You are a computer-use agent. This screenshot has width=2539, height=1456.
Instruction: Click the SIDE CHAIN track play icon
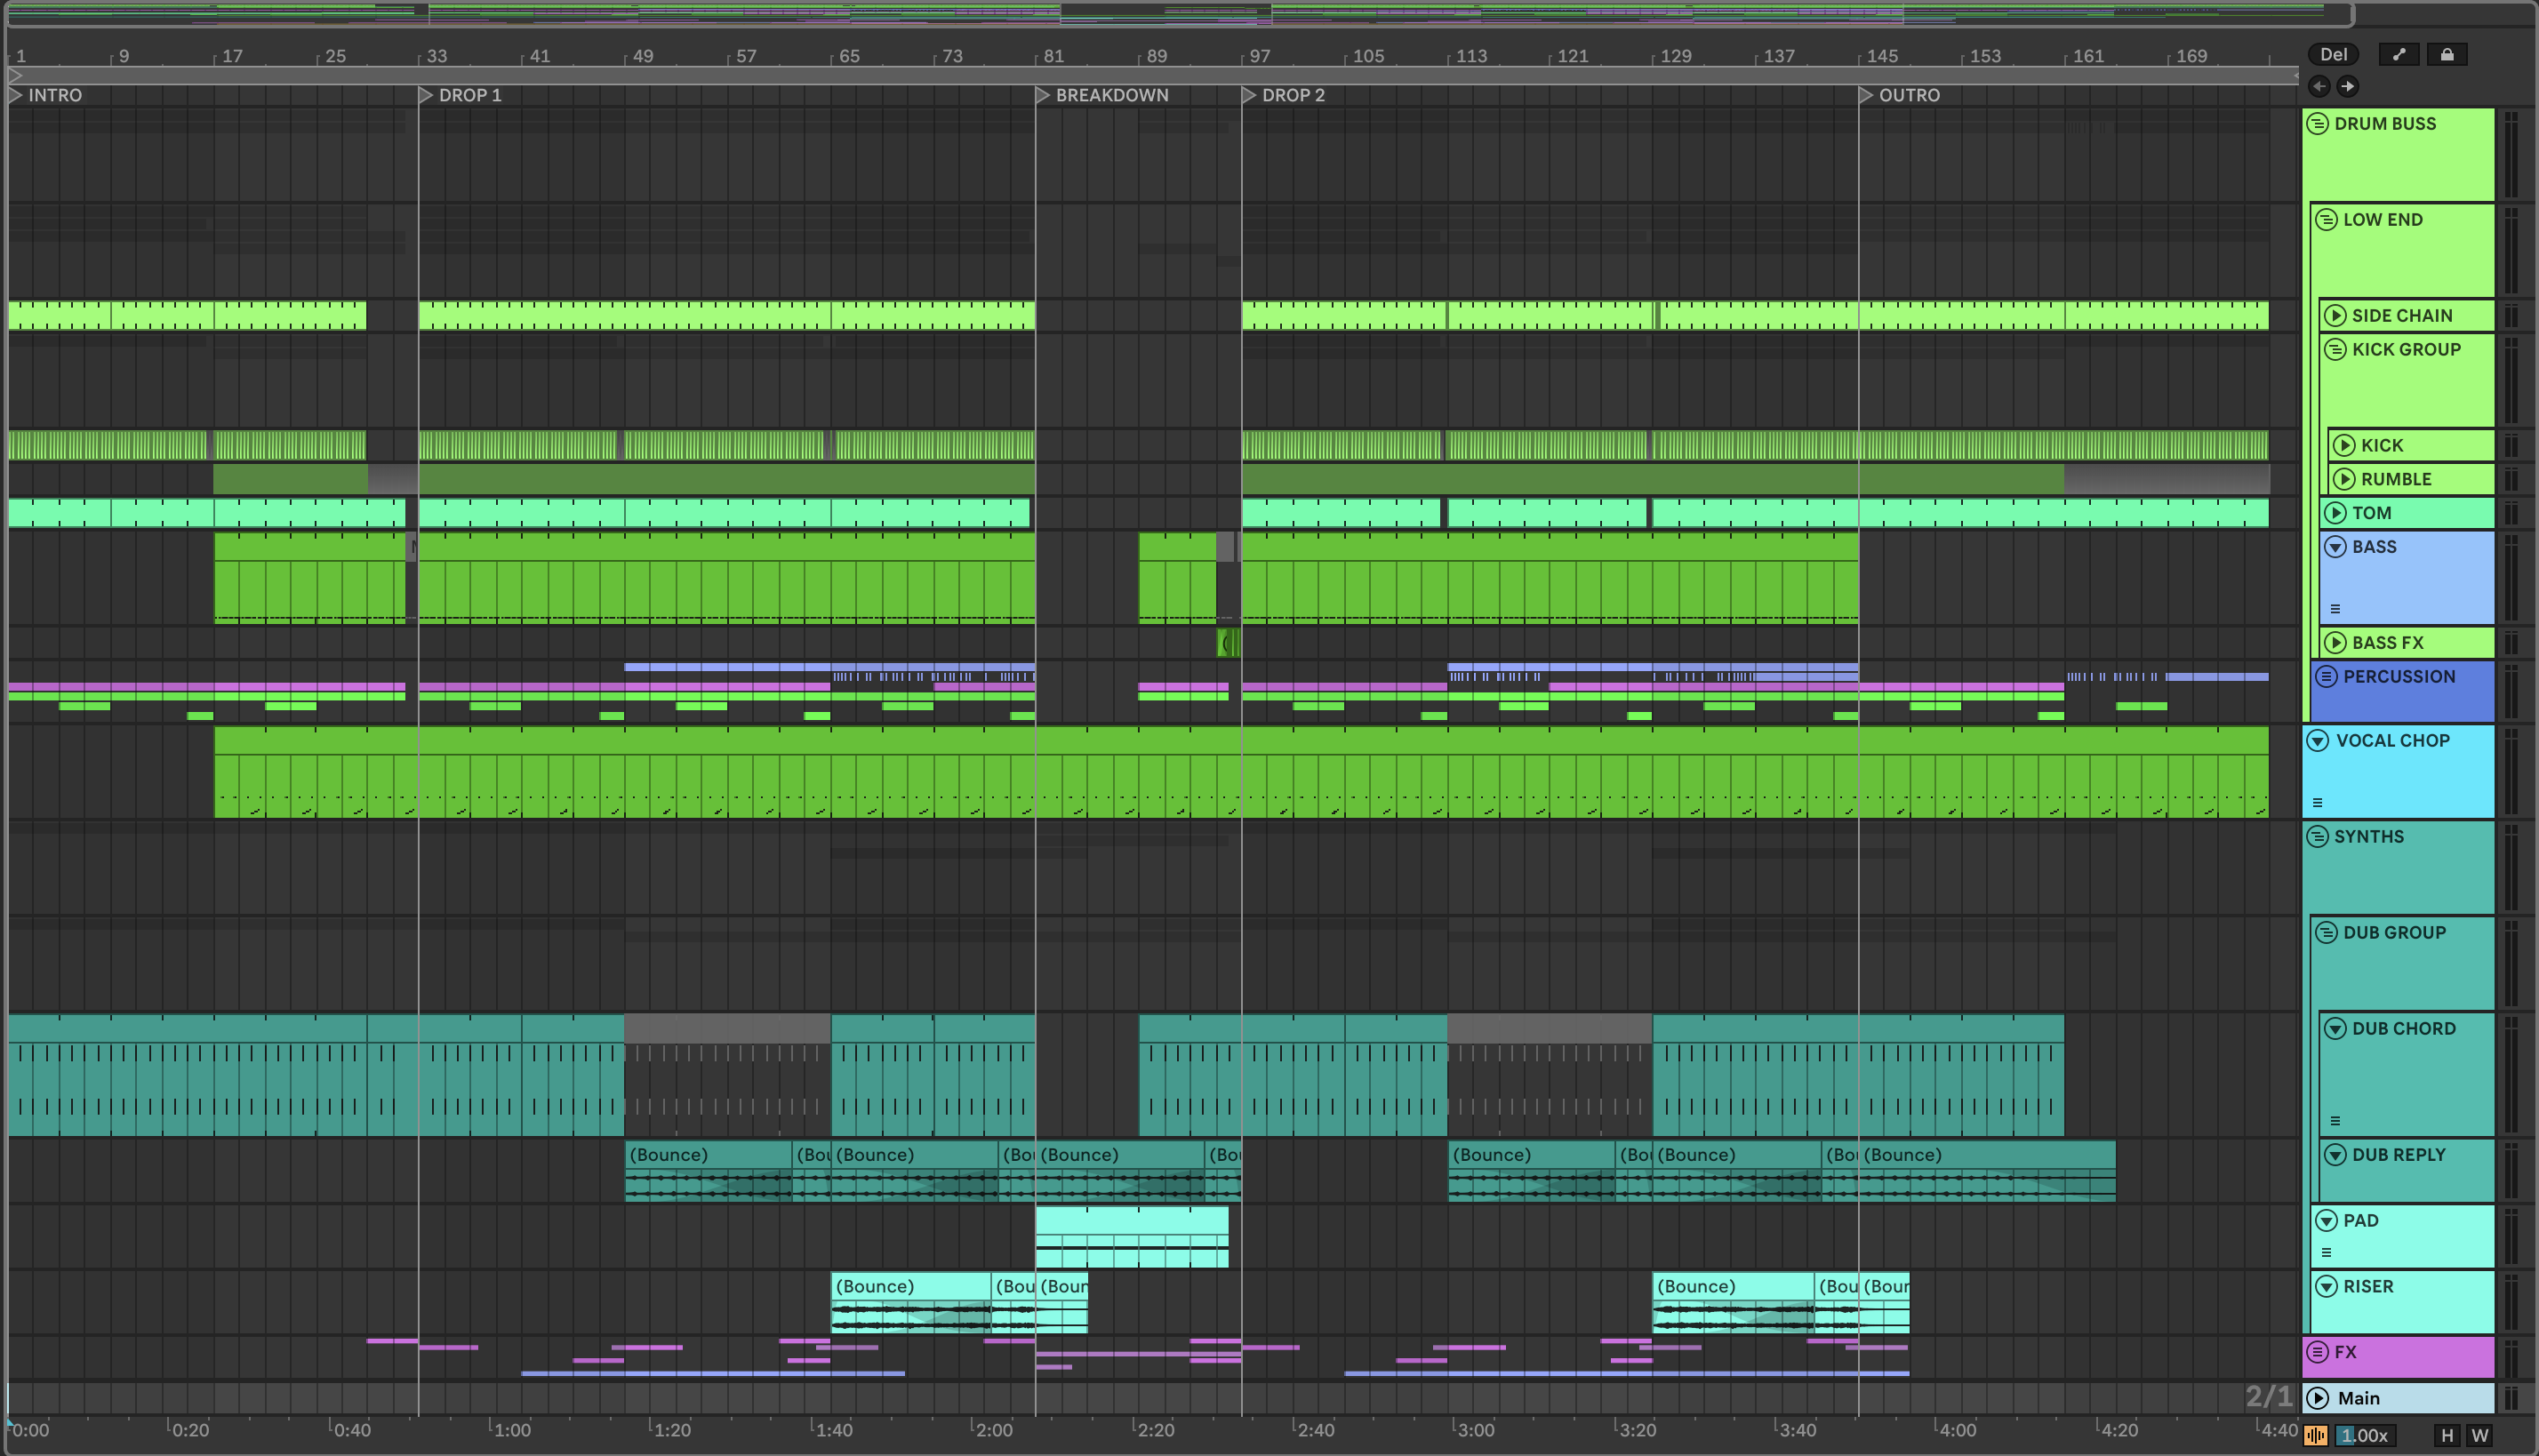coord(2335,316)
